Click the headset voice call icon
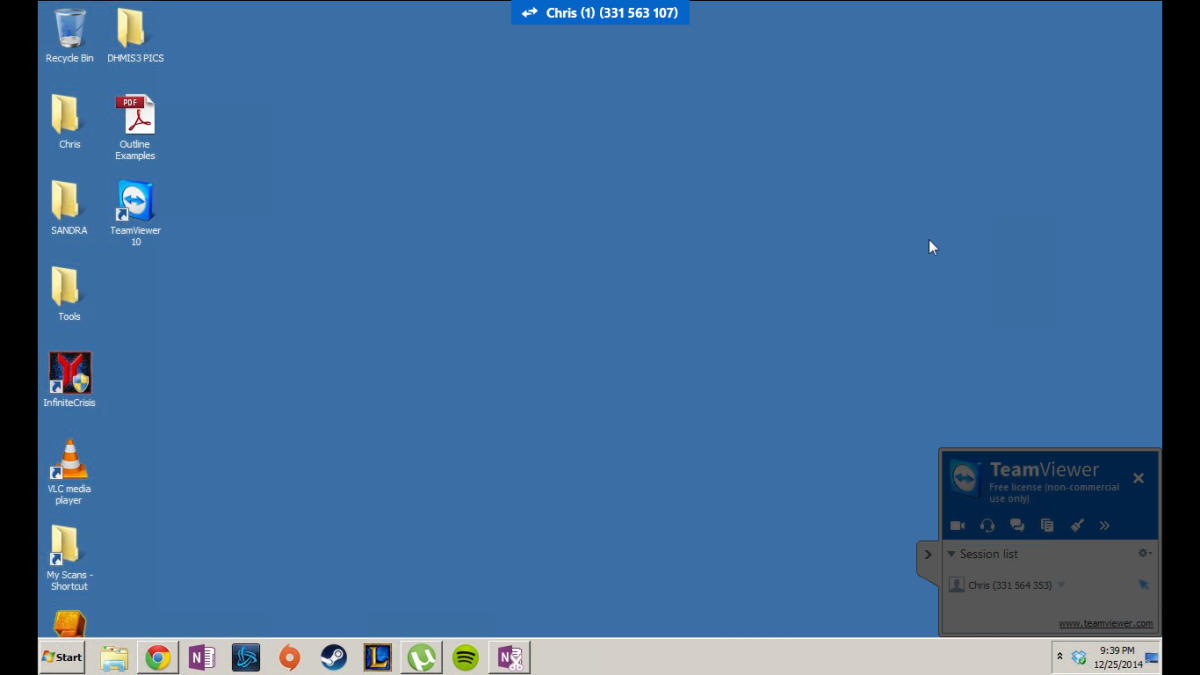Screen dimensions: 1200x675 [x=987, y=526]
